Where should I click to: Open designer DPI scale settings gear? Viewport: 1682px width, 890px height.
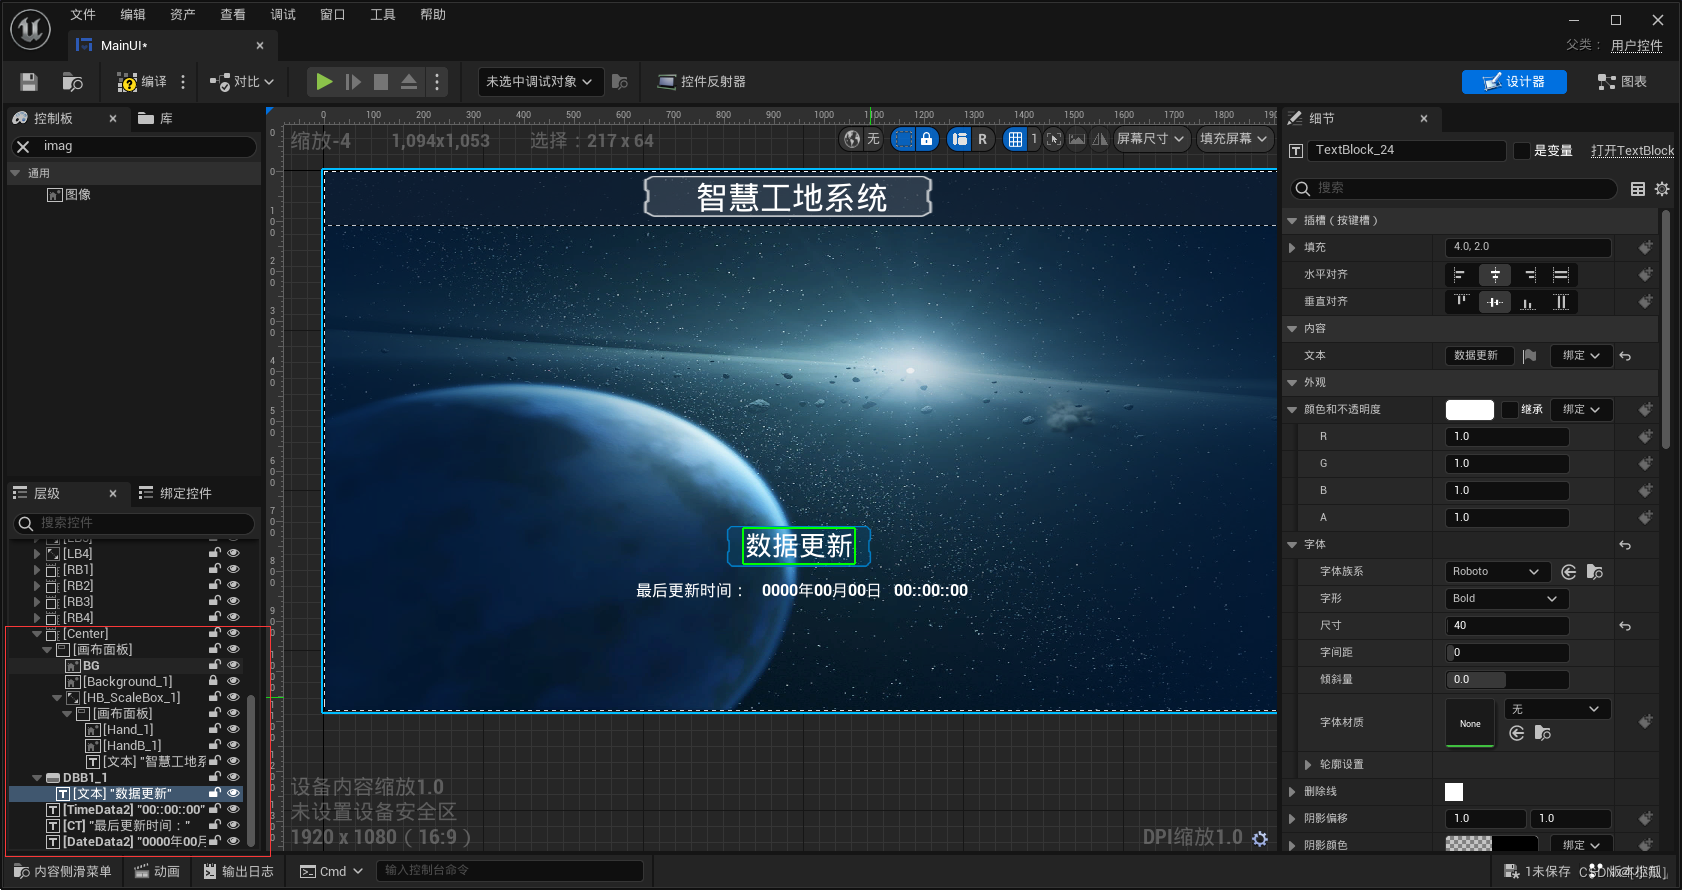[1260, 839]
